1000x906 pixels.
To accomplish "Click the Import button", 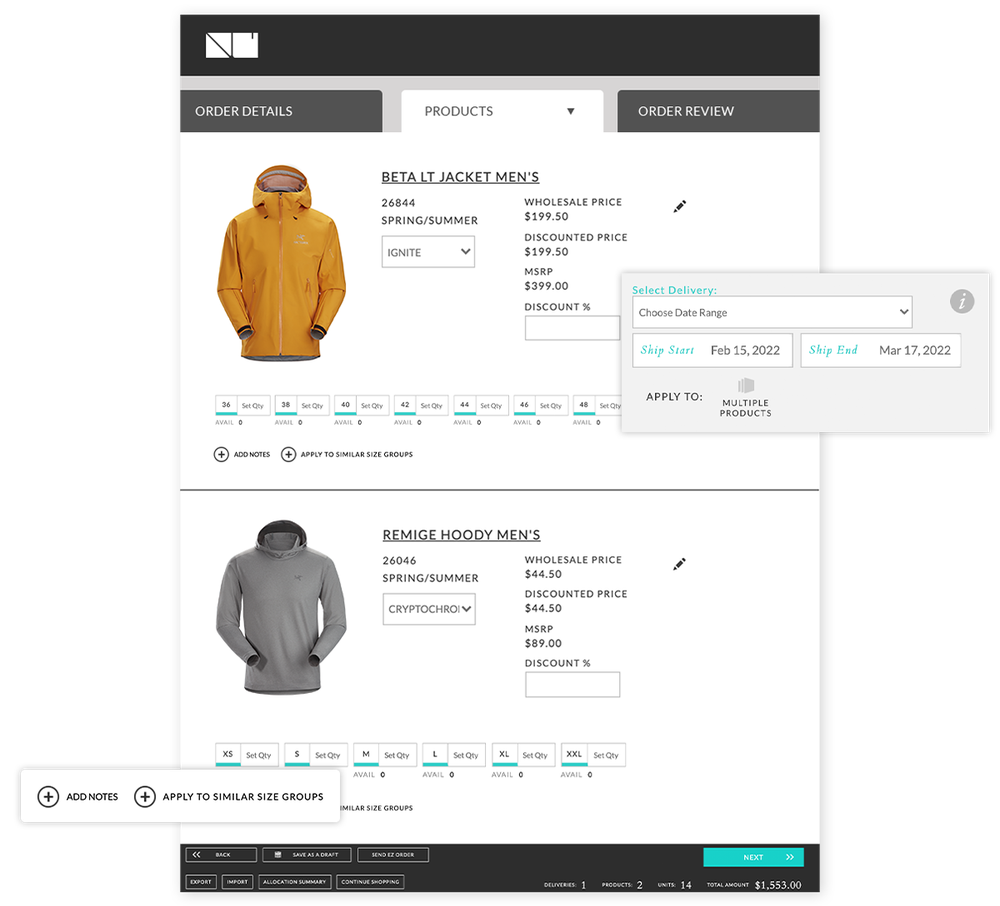I will (237, 882).
